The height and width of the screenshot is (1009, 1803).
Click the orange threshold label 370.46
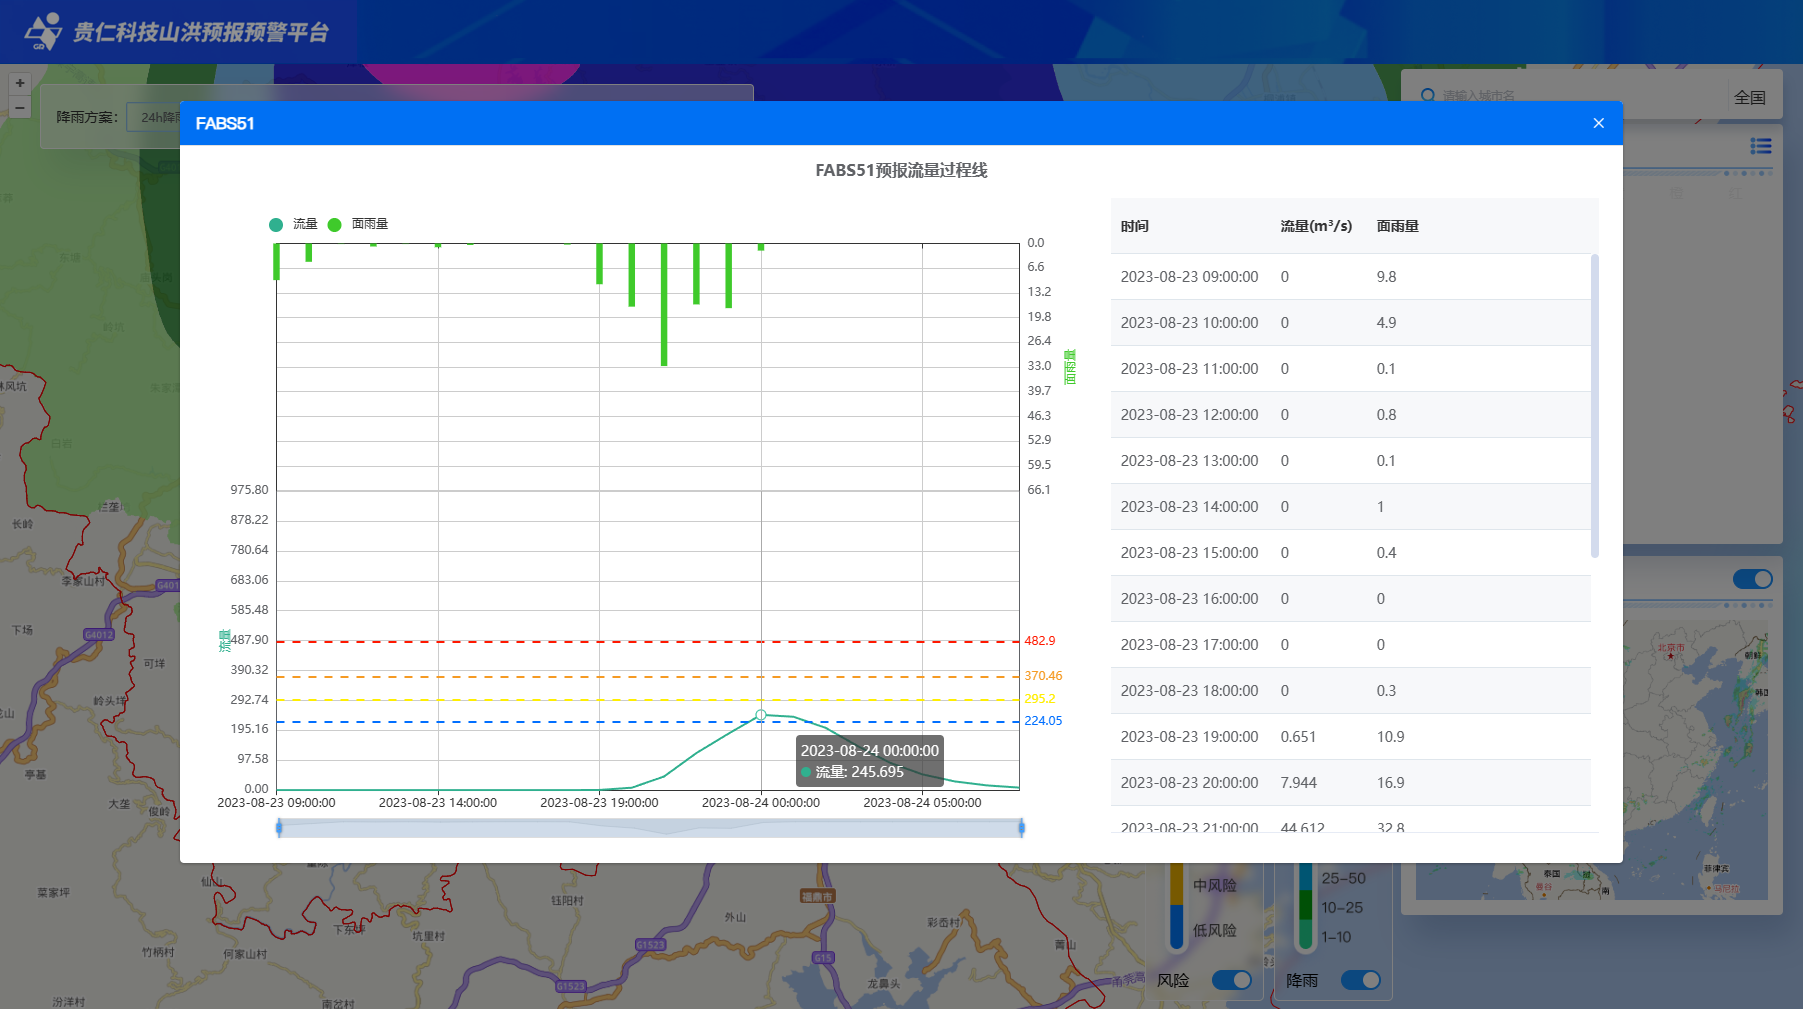click(x=1043, y=676)
